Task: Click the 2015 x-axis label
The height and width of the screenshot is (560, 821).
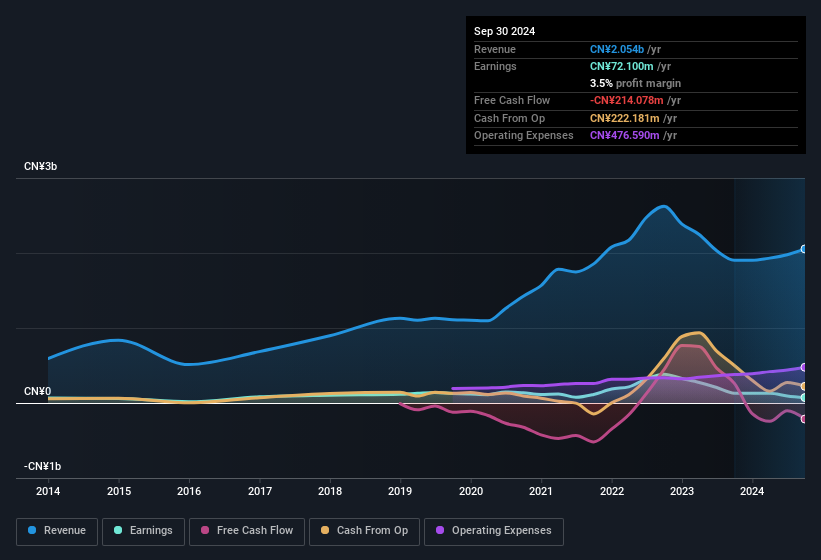Action: [x=119, y=491]
